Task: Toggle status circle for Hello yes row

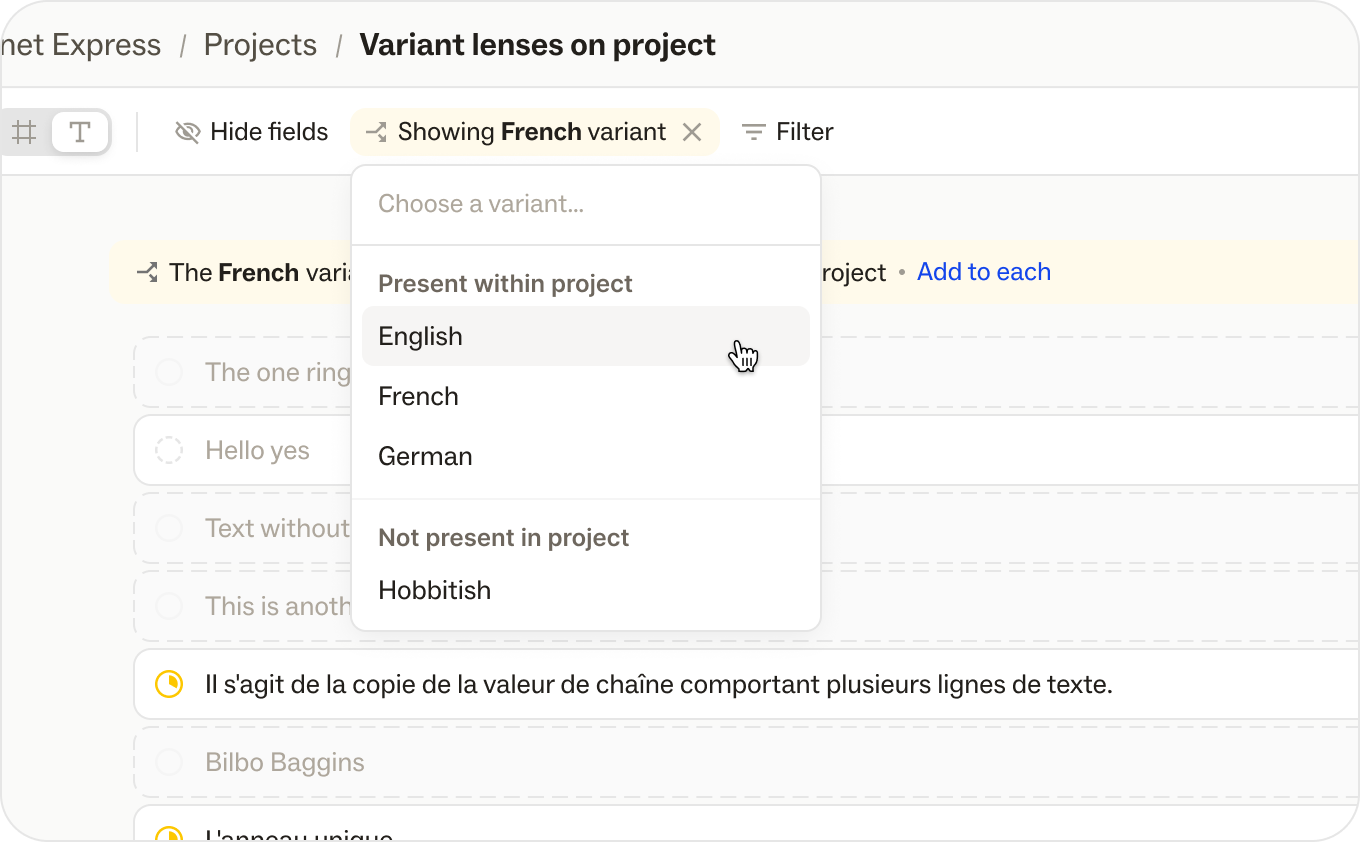Action: point(169,450)
